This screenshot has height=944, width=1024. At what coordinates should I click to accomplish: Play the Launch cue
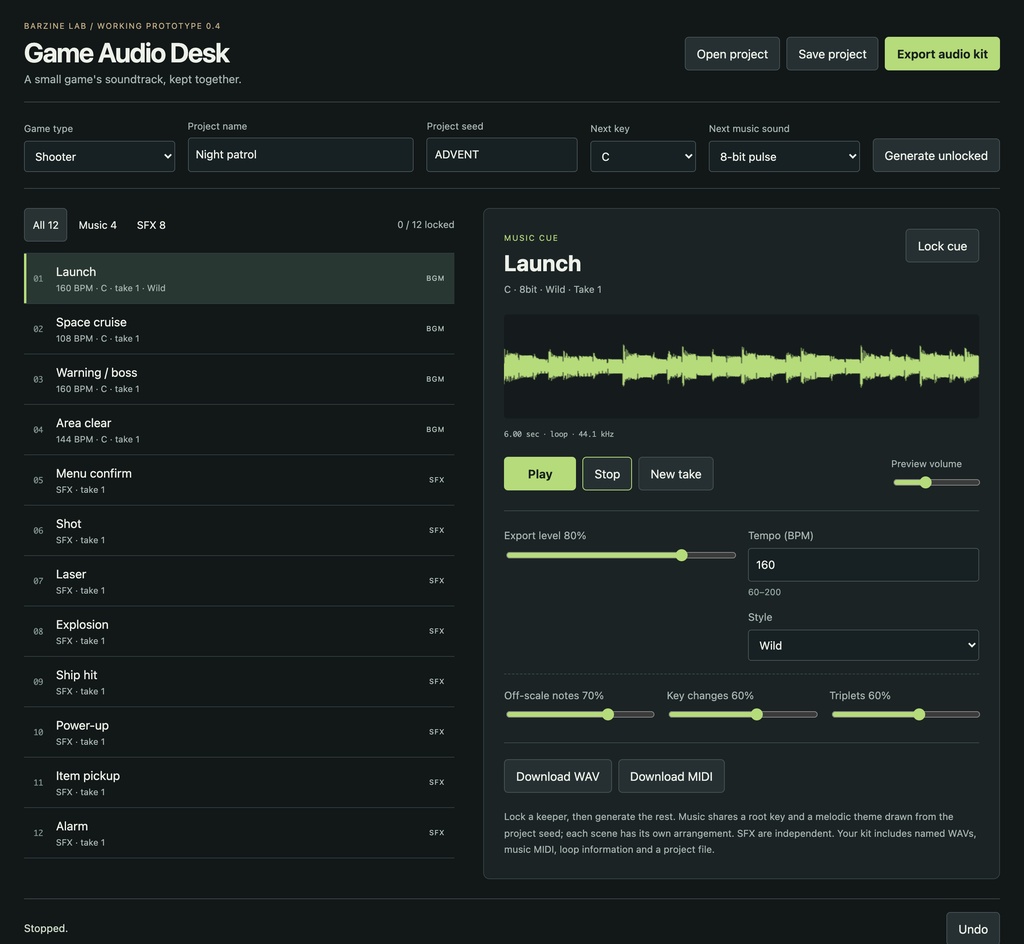click(x=539, y=474)
